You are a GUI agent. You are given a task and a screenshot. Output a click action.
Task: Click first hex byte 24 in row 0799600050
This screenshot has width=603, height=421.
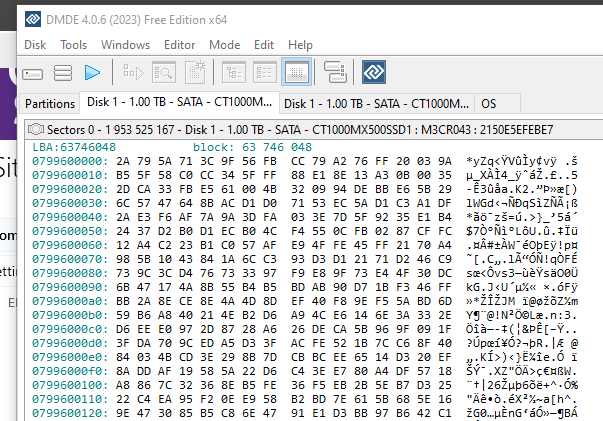coord(123,231)
